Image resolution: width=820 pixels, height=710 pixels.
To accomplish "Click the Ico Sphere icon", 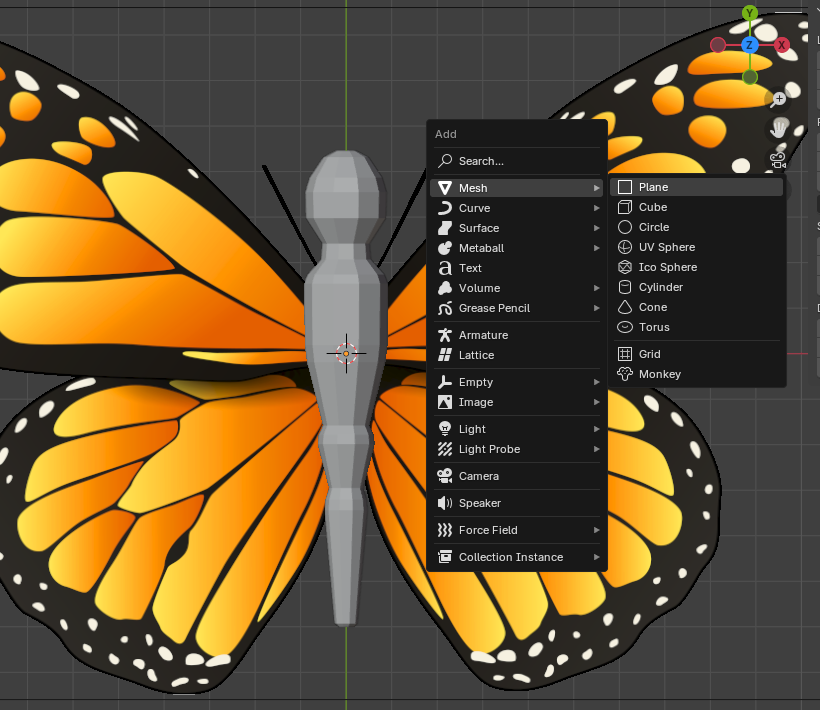I will click(625, 267).
